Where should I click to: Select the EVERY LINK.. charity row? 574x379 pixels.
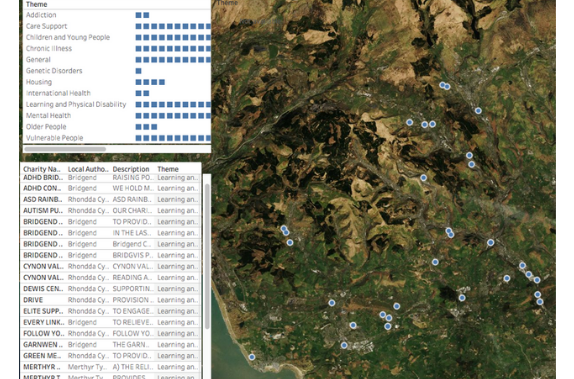pos(111,322)
